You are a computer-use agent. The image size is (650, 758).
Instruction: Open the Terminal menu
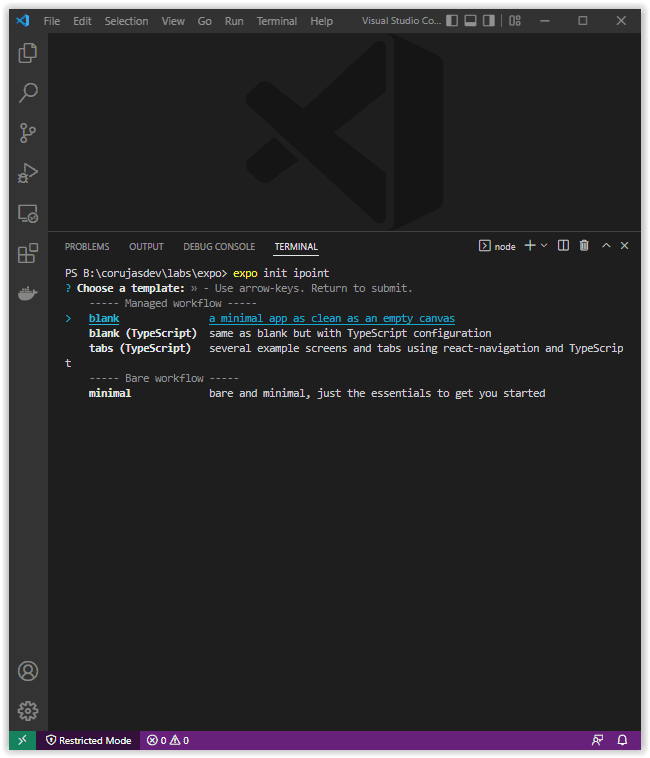click(x=276, y=21)
